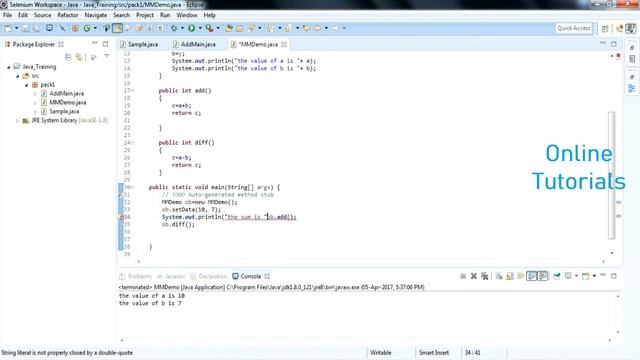Close the MMDemo.java editor tab

click(284, 44)
